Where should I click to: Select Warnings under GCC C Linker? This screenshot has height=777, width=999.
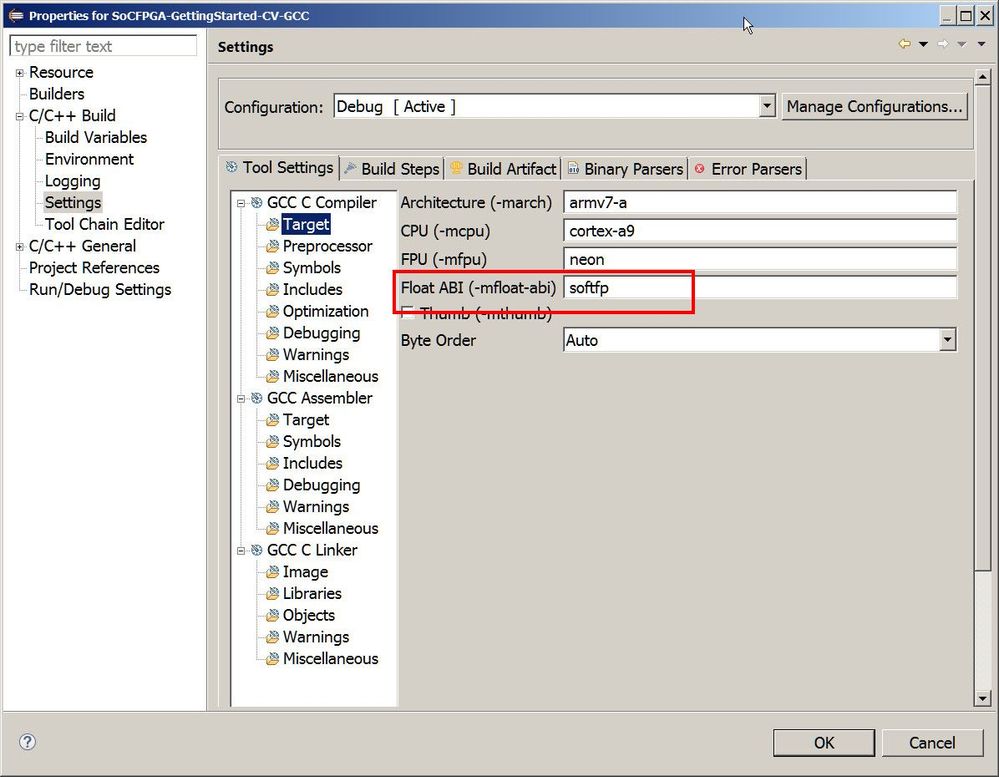click(316, 638)
